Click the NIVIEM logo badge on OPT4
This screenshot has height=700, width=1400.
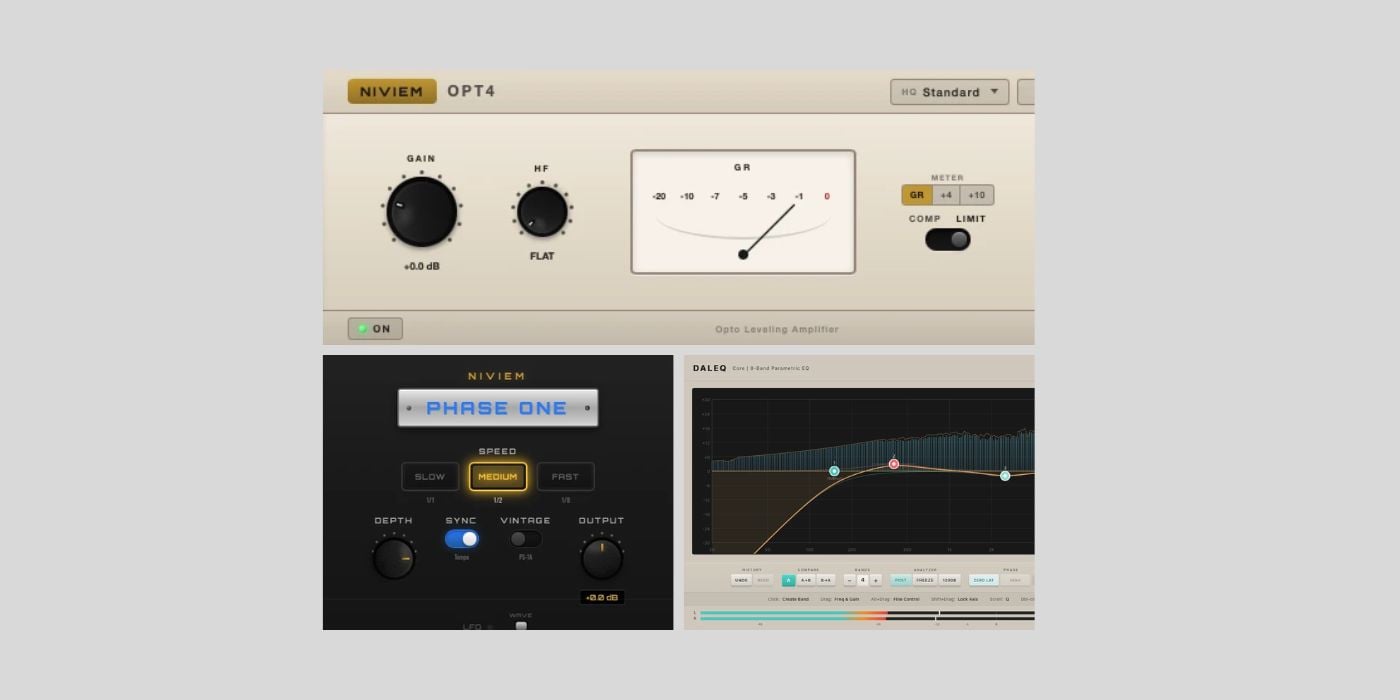392,91
